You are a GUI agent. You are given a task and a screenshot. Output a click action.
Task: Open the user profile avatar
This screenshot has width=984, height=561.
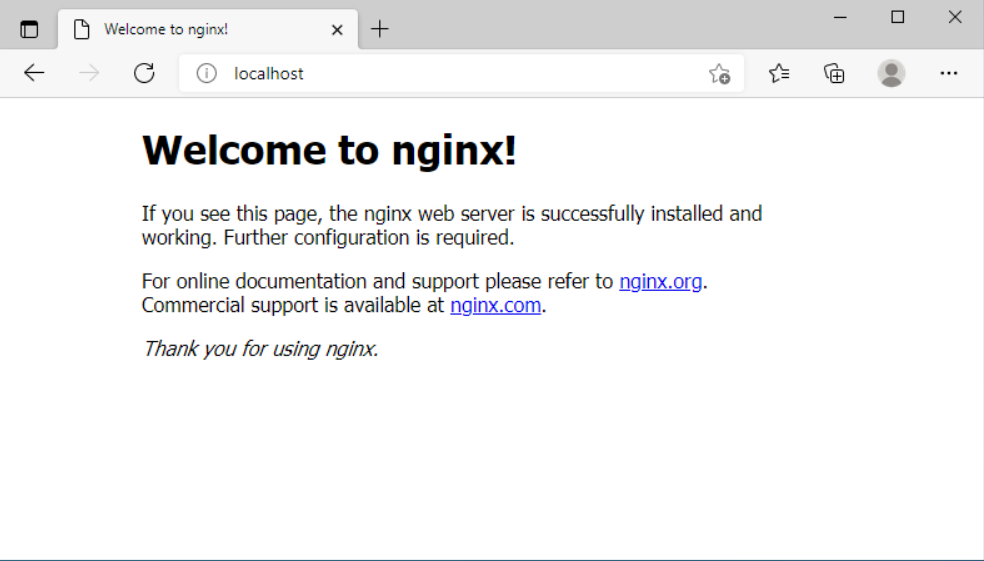point(891,73)
